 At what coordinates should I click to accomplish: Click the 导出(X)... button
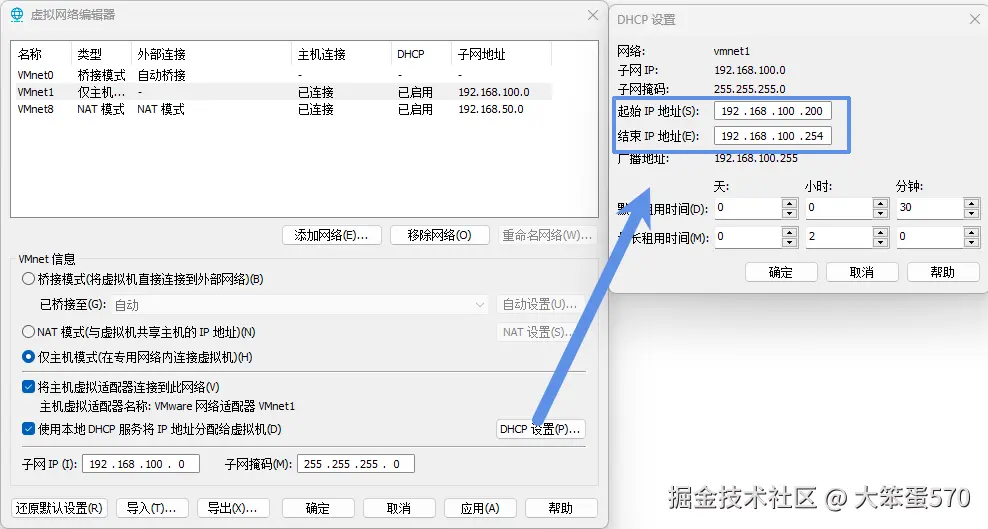pyautogui.click(x=233, y=508)
